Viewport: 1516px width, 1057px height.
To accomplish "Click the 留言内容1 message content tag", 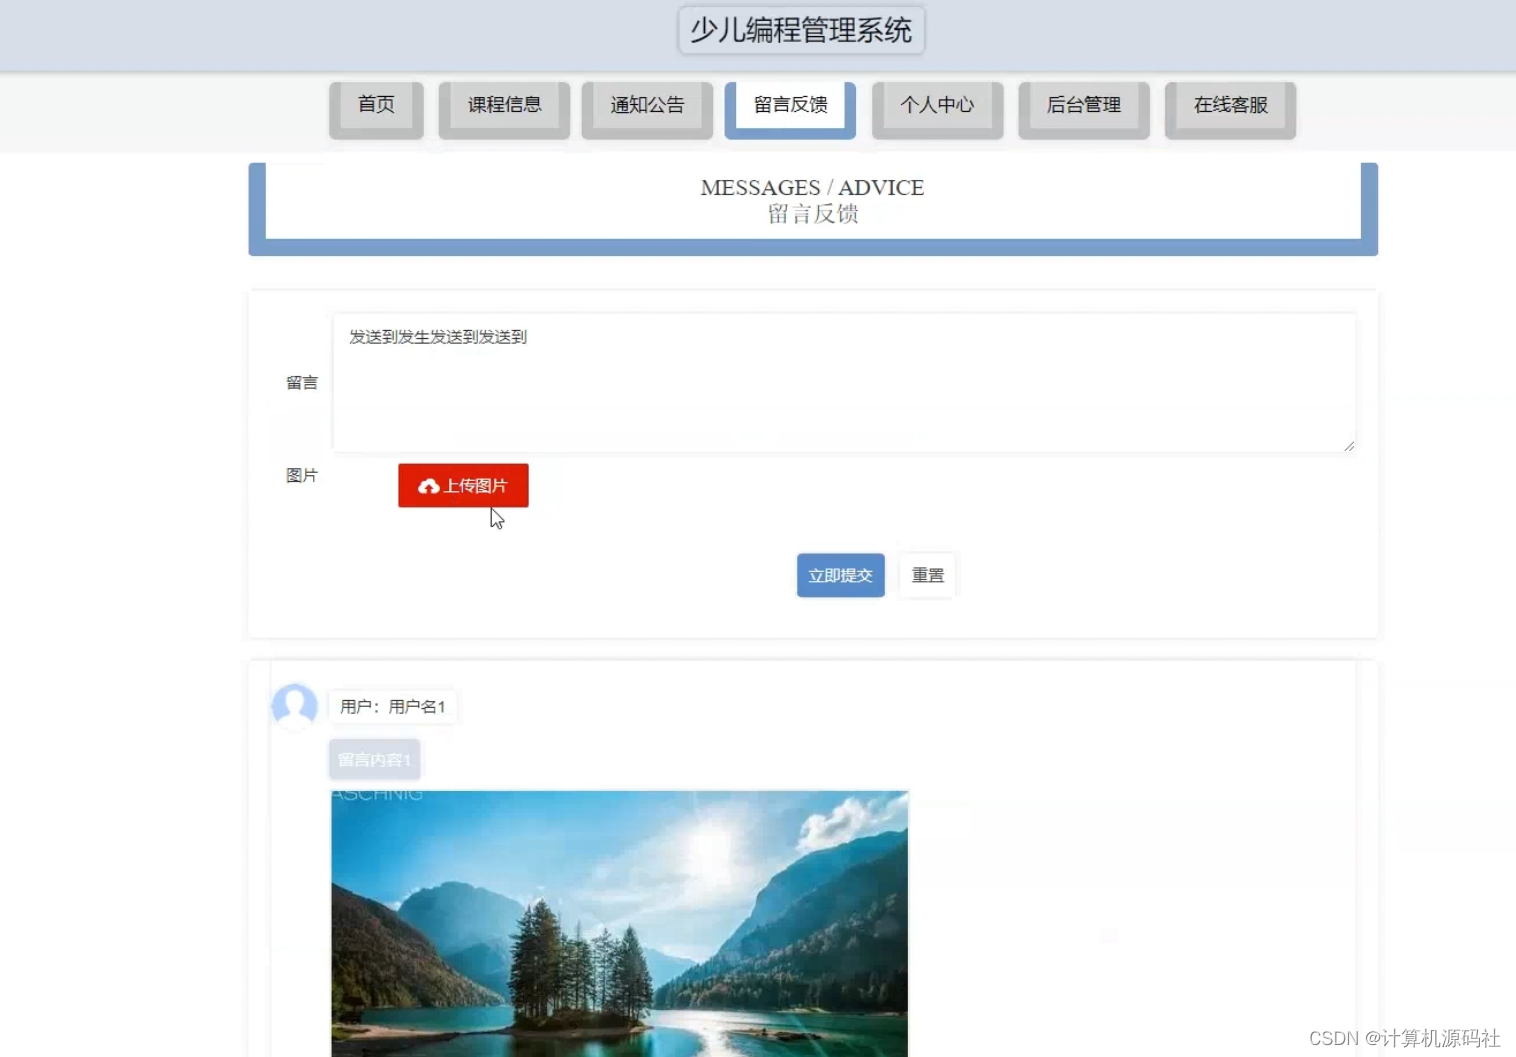I will point(374,759).
